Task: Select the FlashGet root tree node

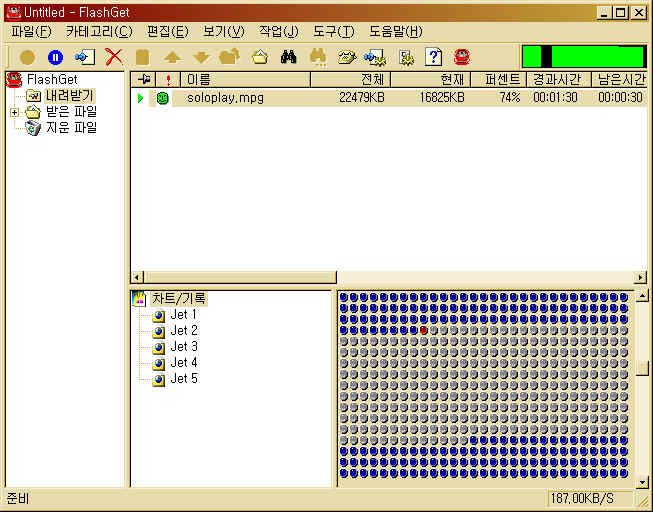Action: tap(52, 79)
